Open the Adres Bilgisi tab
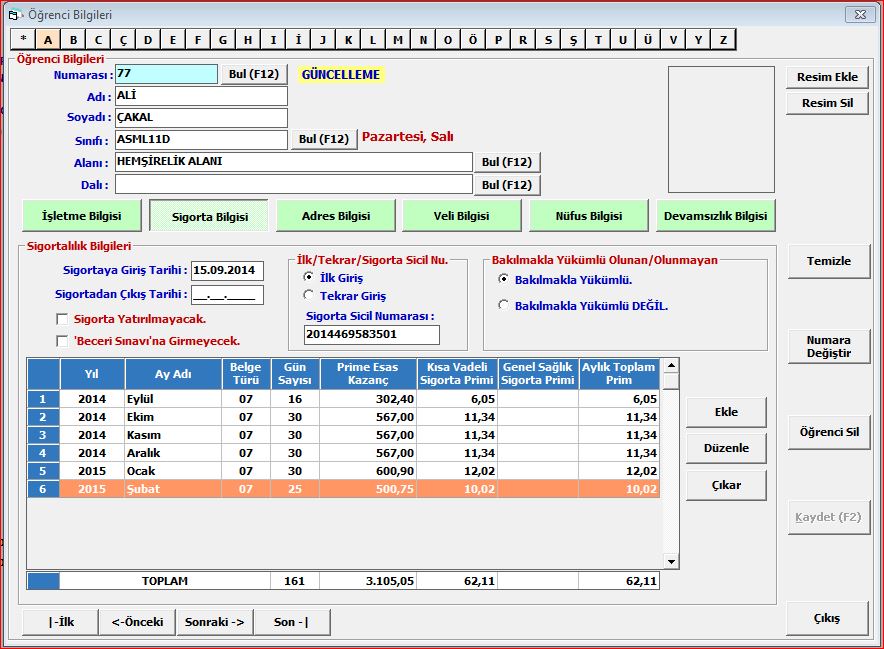 tap(335, 216)
